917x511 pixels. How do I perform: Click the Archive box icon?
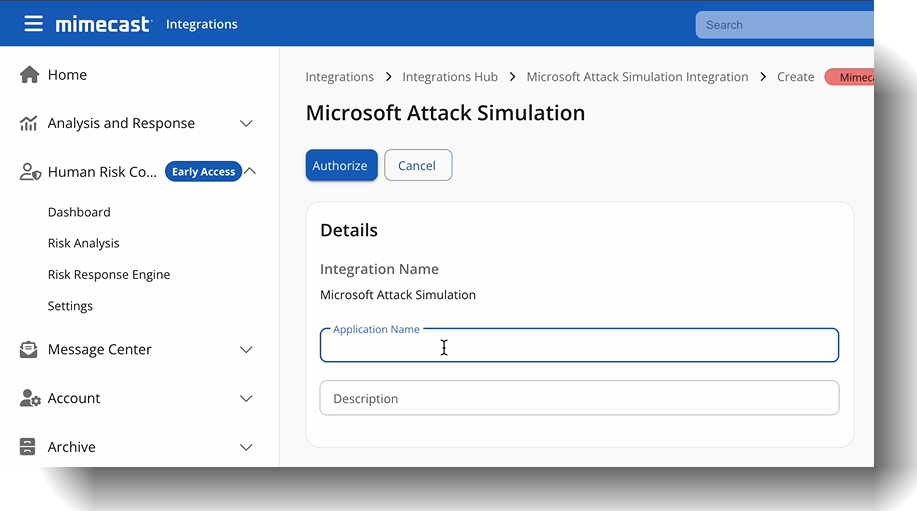(29, 447)
